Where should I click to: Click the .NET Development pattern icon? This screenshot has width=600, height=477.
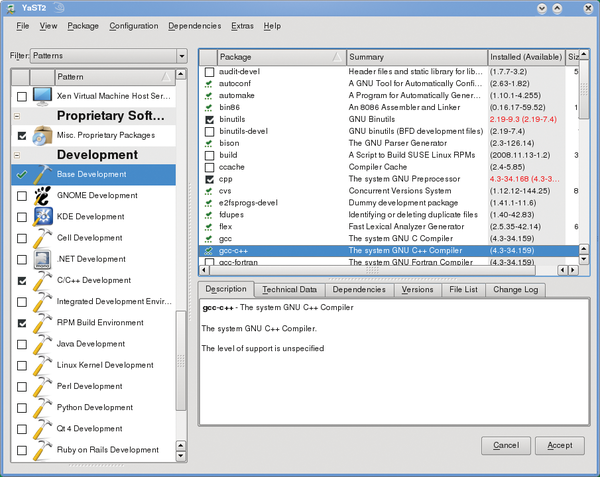(43, 260)
